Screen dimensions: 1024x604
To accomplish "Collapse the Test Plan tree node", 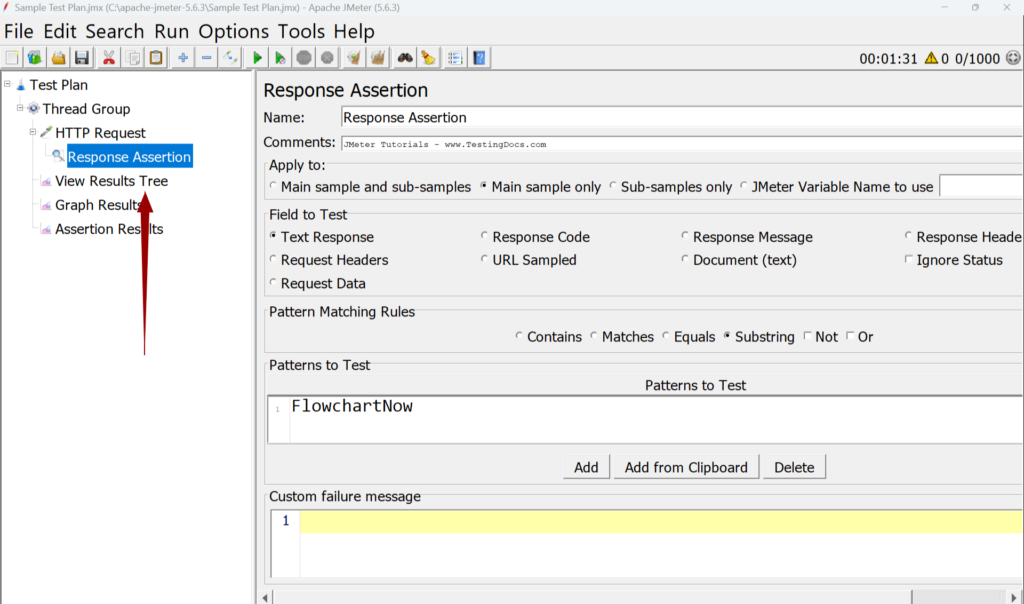I will (8, 85).
